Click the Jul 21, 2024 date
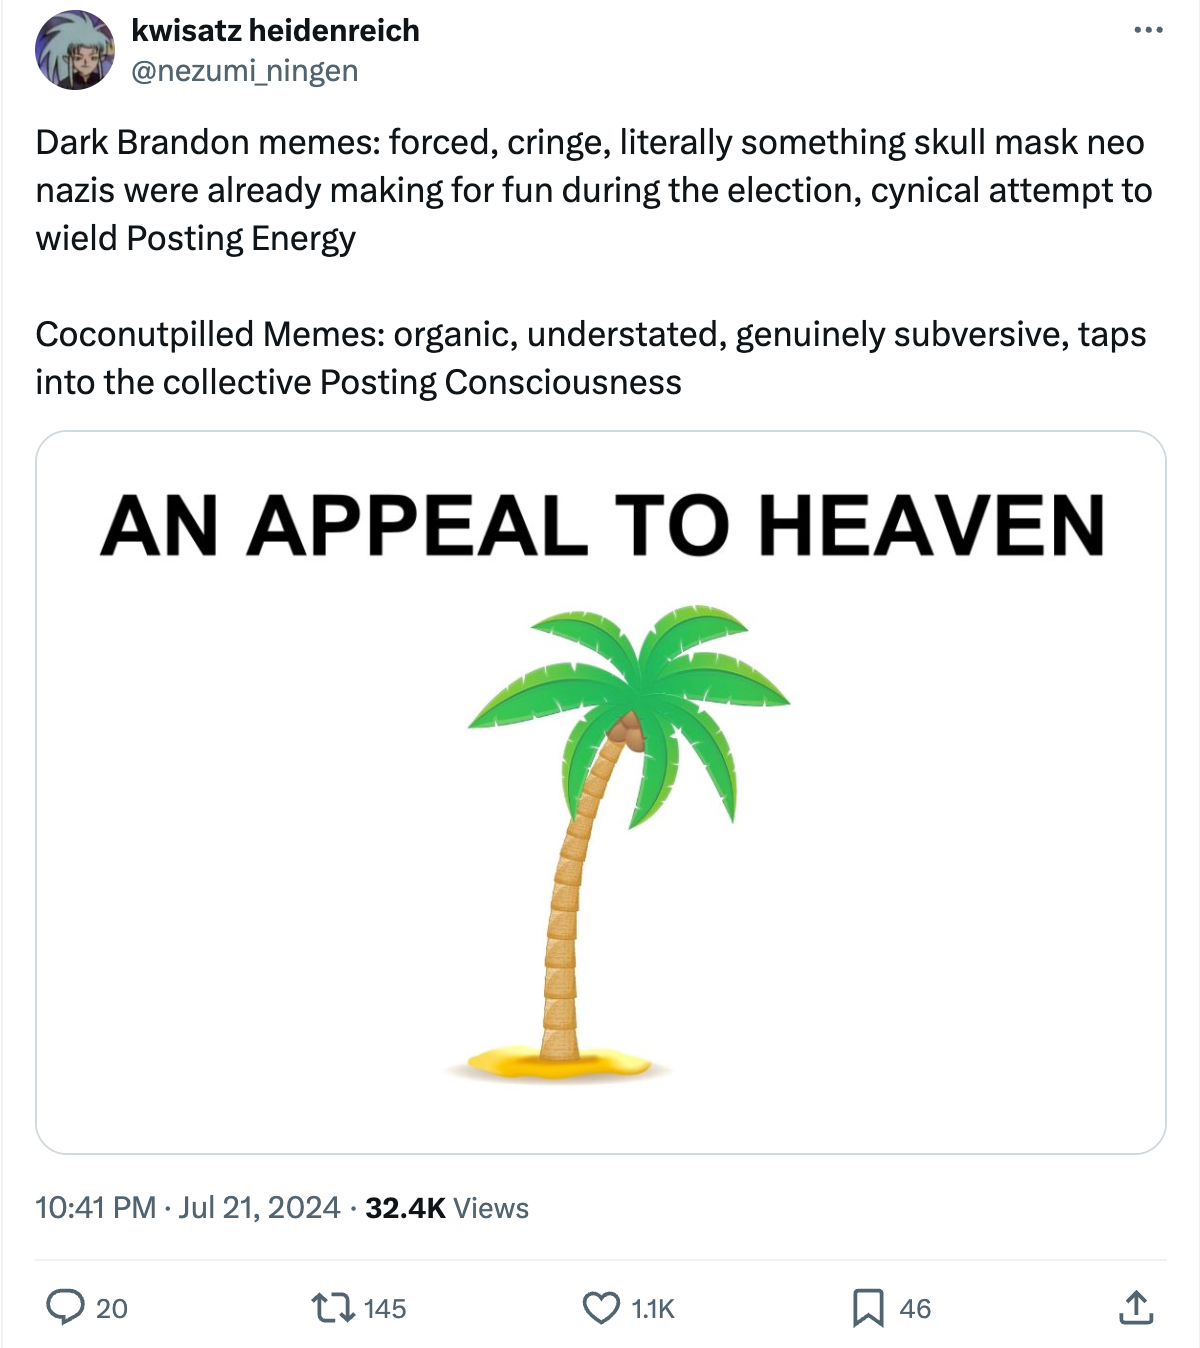Image resolution: width=1200 pixels, height=1348 pixels. click(x=260, y=1208)
